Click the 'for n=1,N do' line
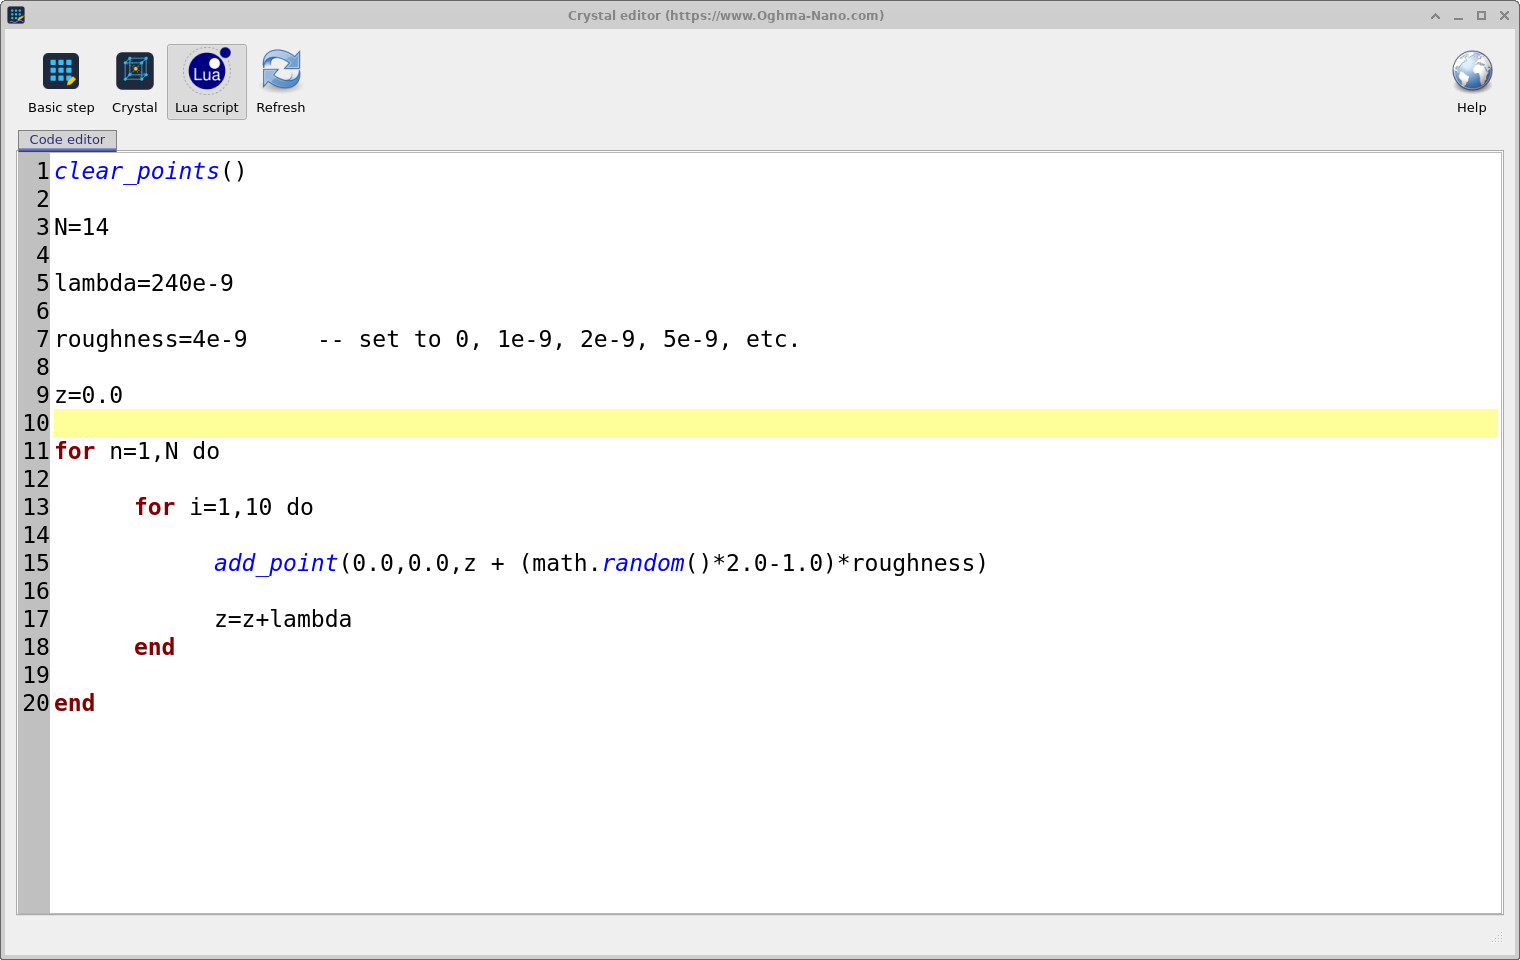 tap(137, 451)
